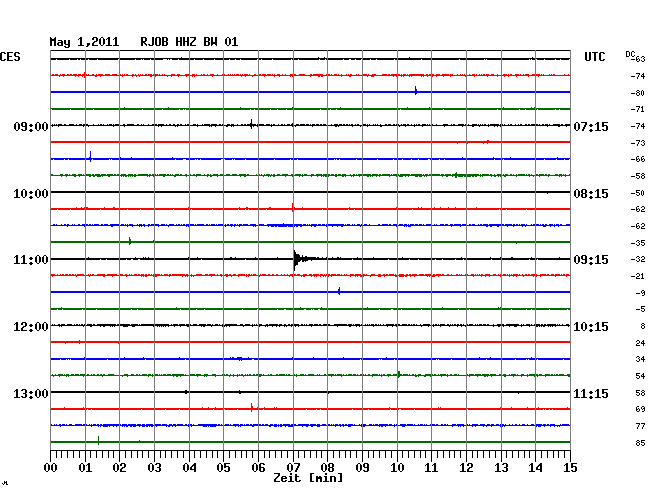Select the 09:00 local time label

coord(31,126)
